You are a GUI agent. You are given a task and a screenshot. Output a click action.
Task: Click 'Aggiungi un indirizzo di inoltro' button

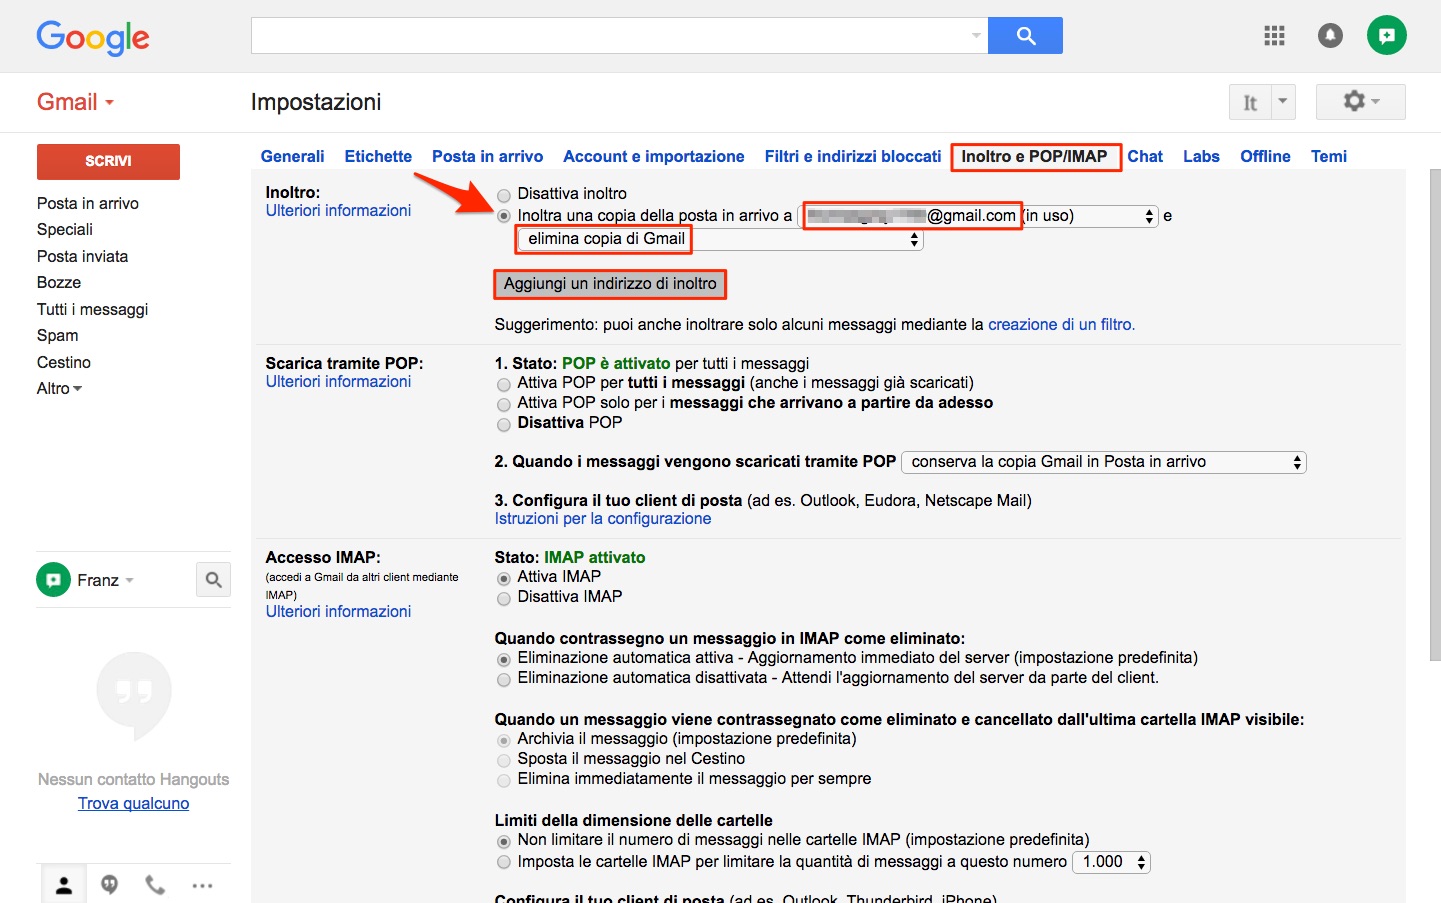click(x=610, y=284)
